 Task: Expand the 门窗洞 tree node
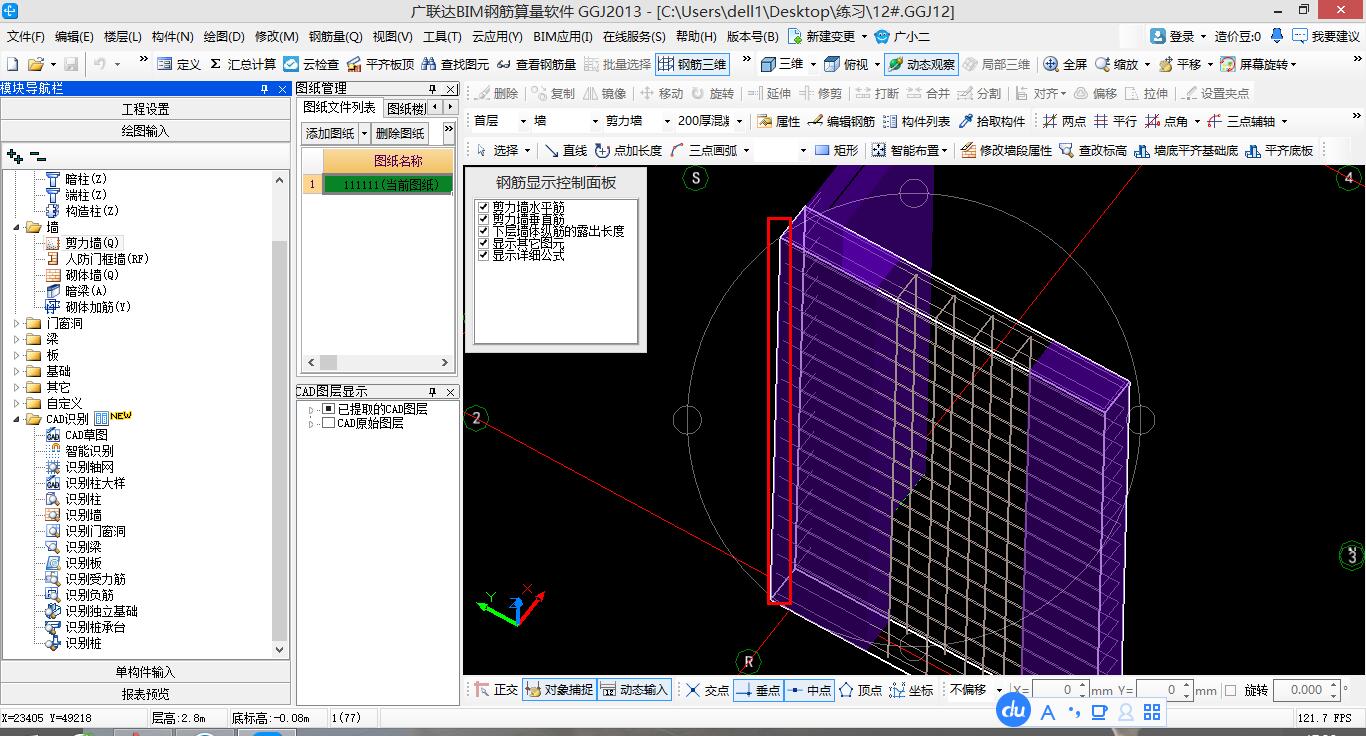point(18,323)
